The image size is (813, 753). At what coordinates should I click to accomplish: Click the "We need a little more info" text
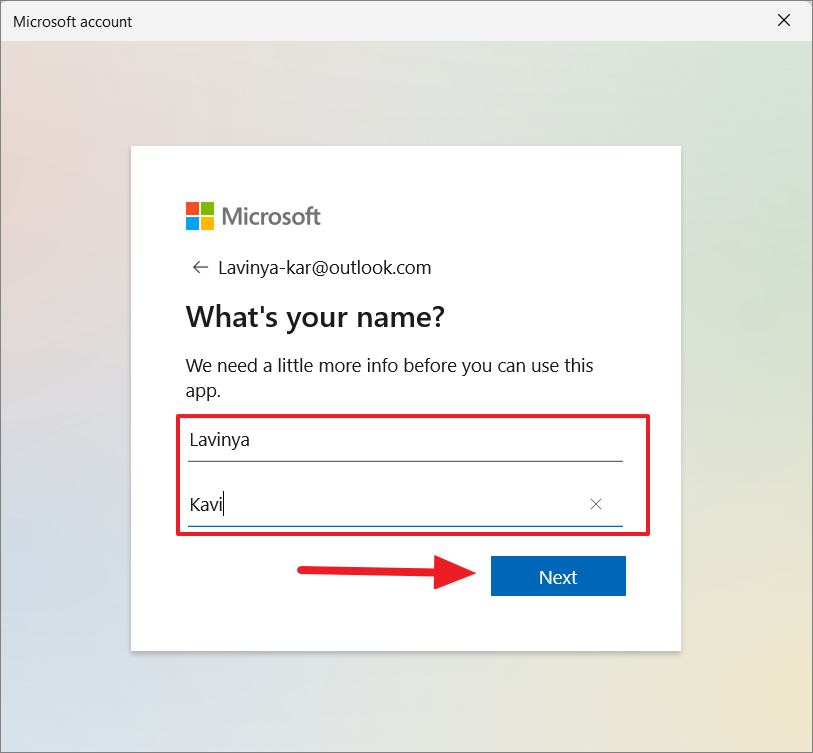389,378
